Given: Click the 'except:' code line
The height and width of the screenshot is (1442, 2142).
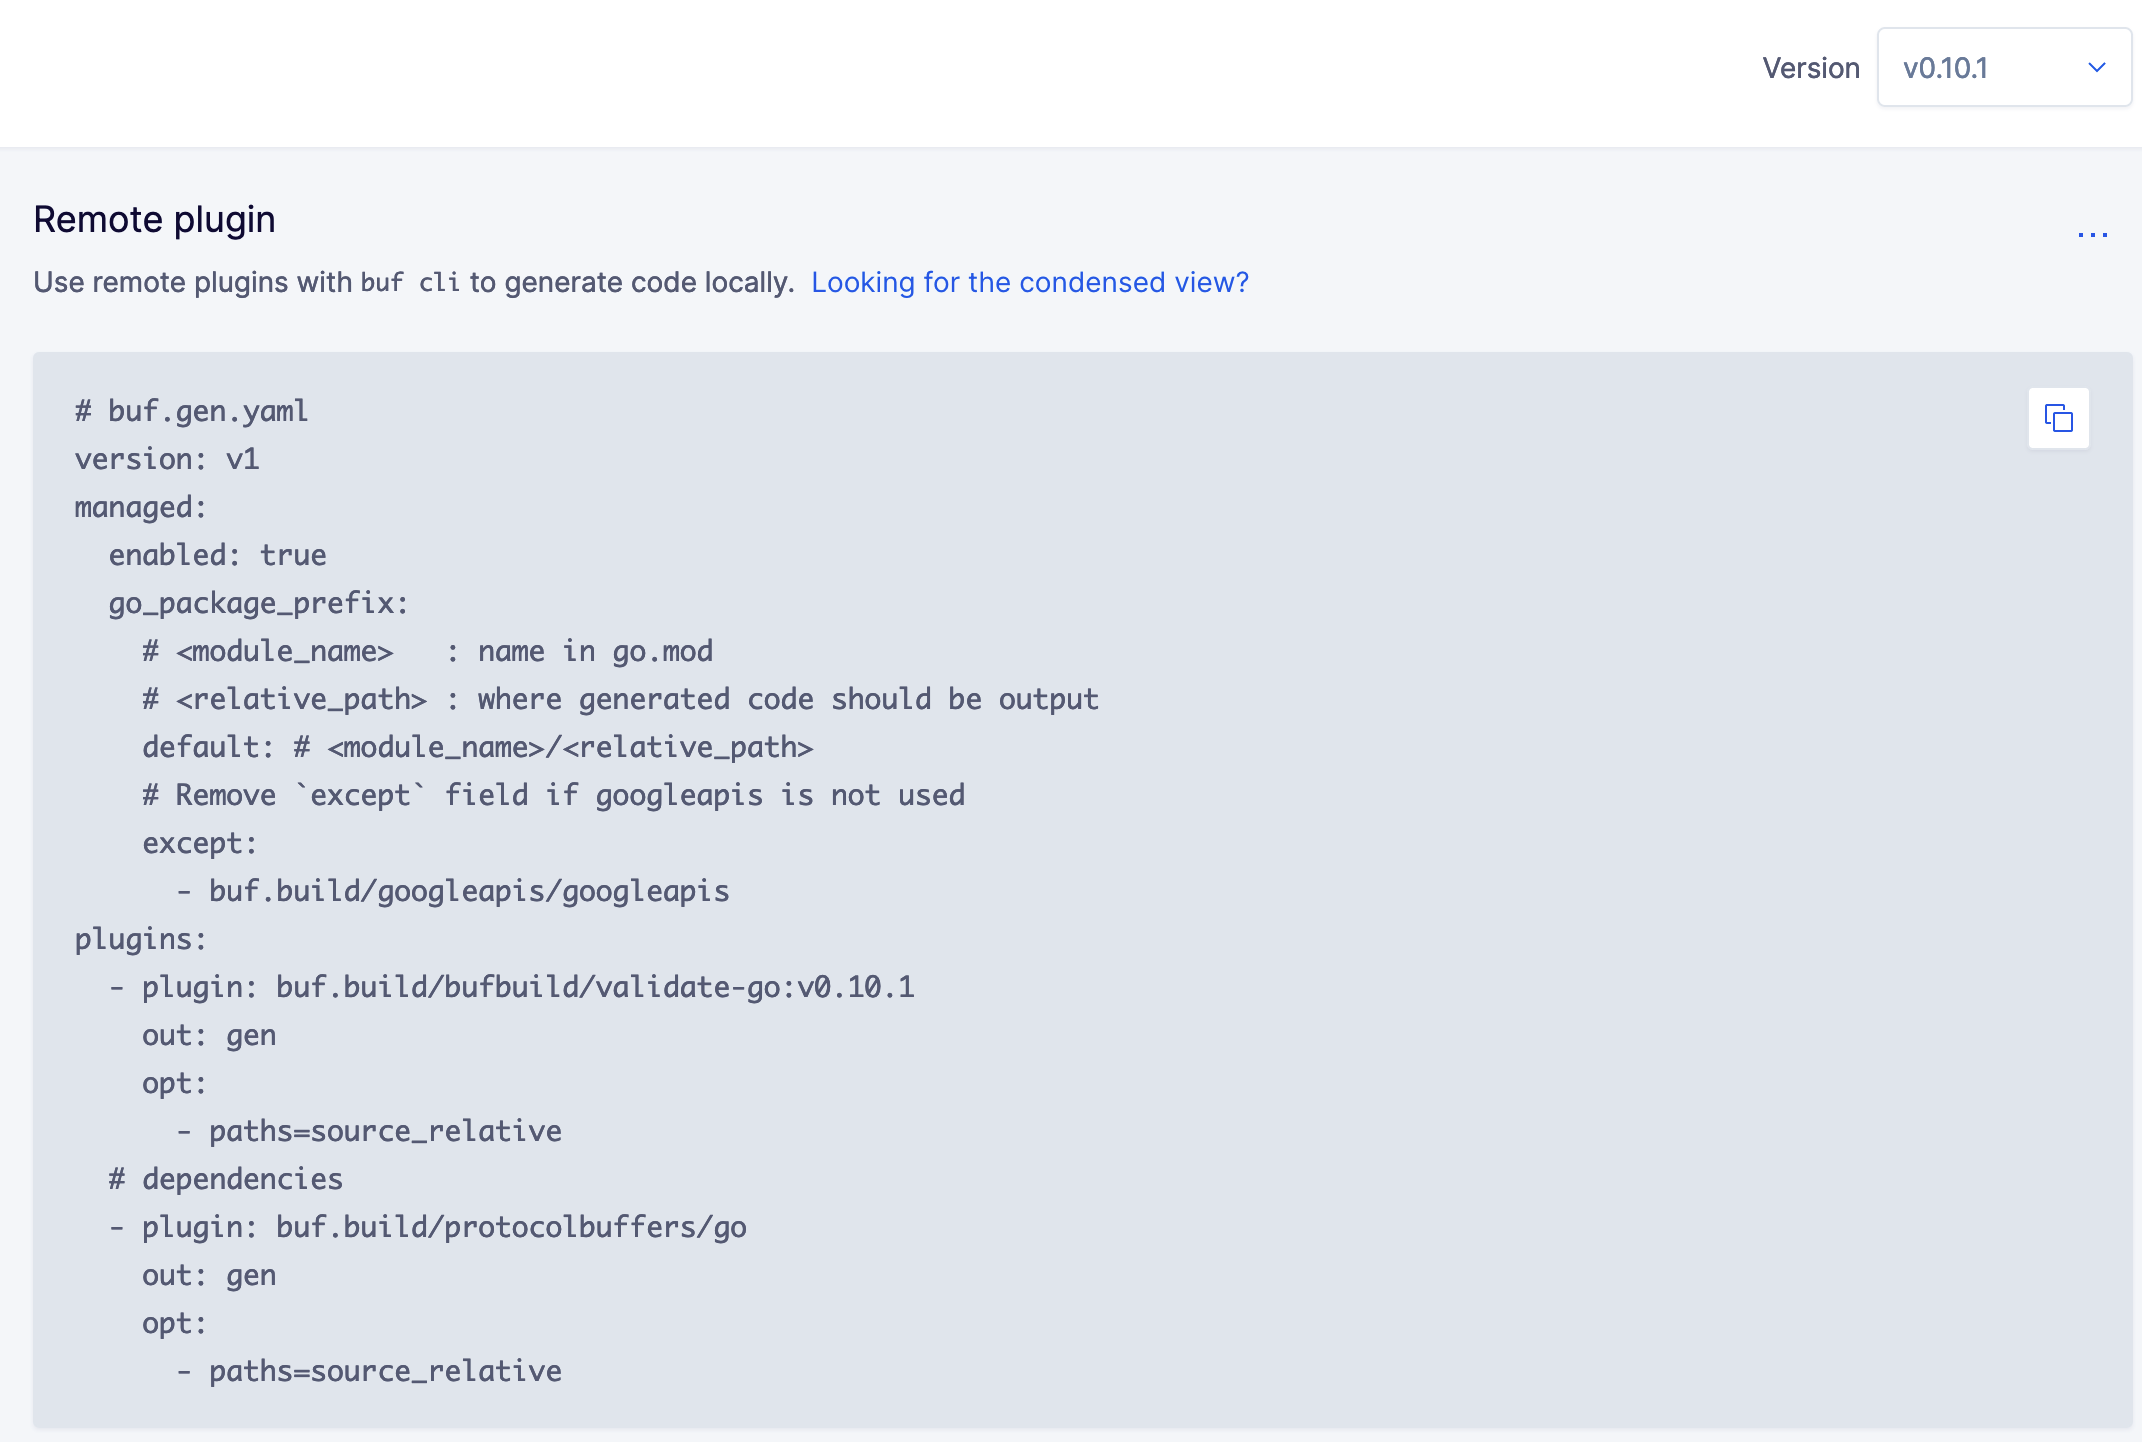Looking at the screenshot, I should coord(199,843).
